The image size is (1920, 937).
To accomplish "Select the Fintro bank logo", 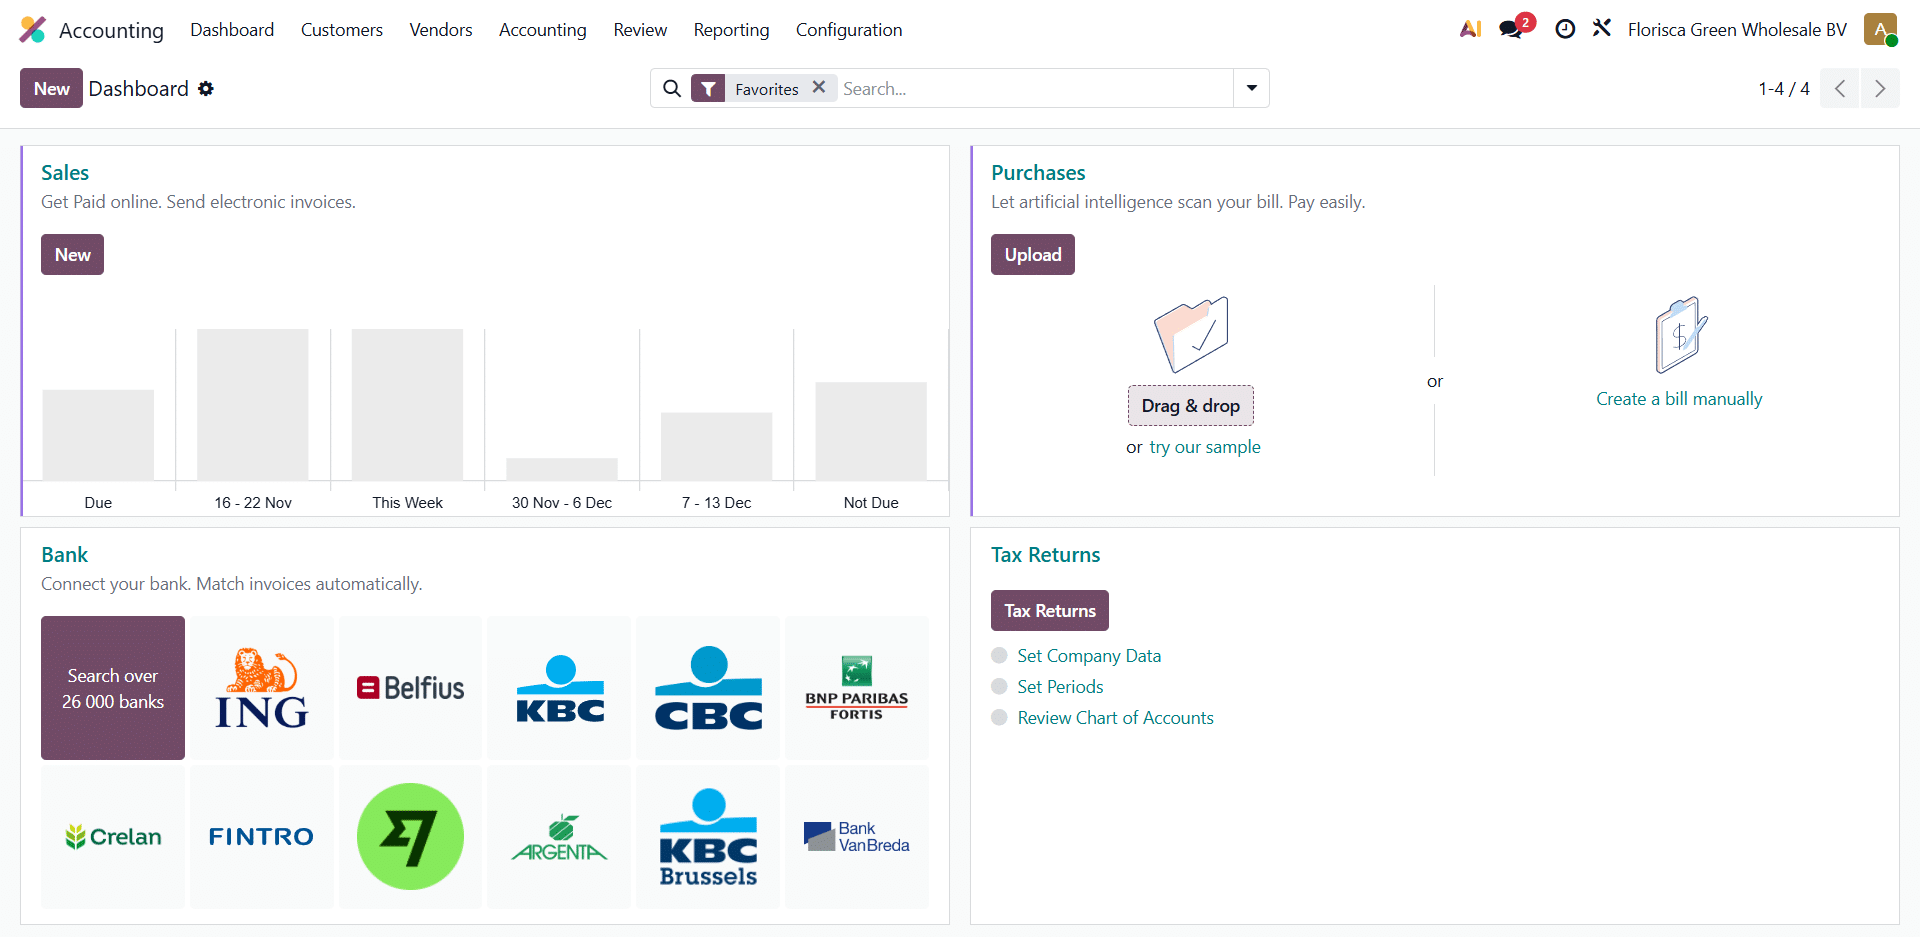I will 262,837.
